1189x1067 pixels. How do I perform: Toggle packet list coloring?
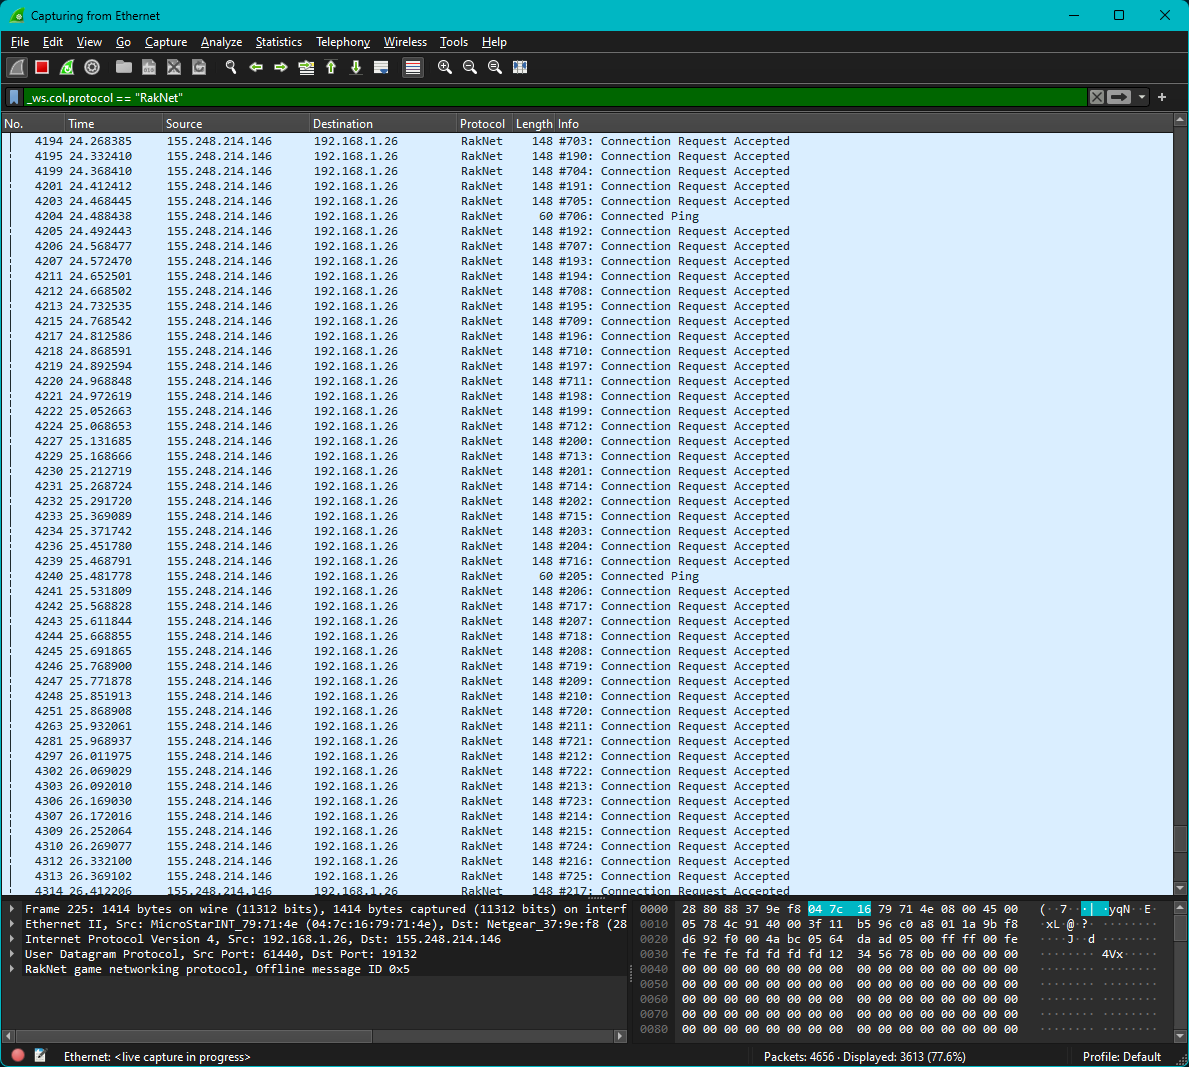tap(412, 67)
